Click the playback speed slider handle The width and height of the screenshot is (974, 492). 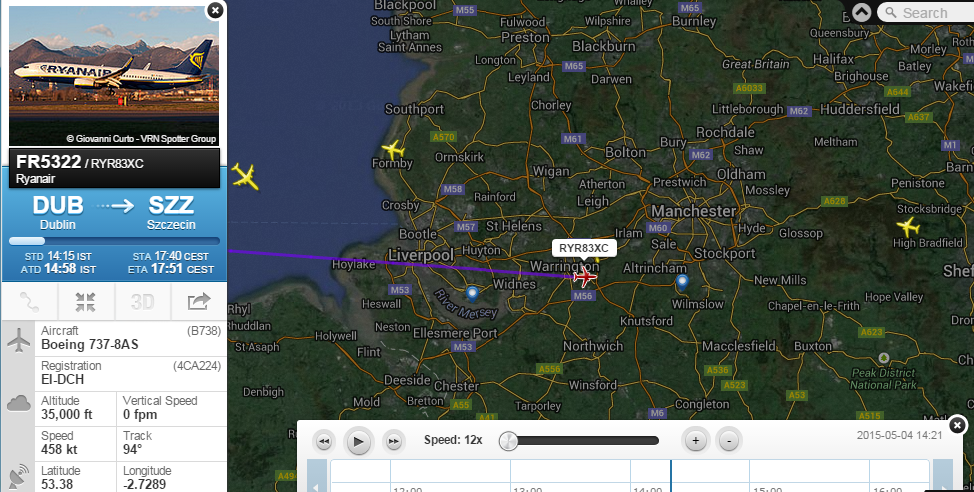(508, 441)
